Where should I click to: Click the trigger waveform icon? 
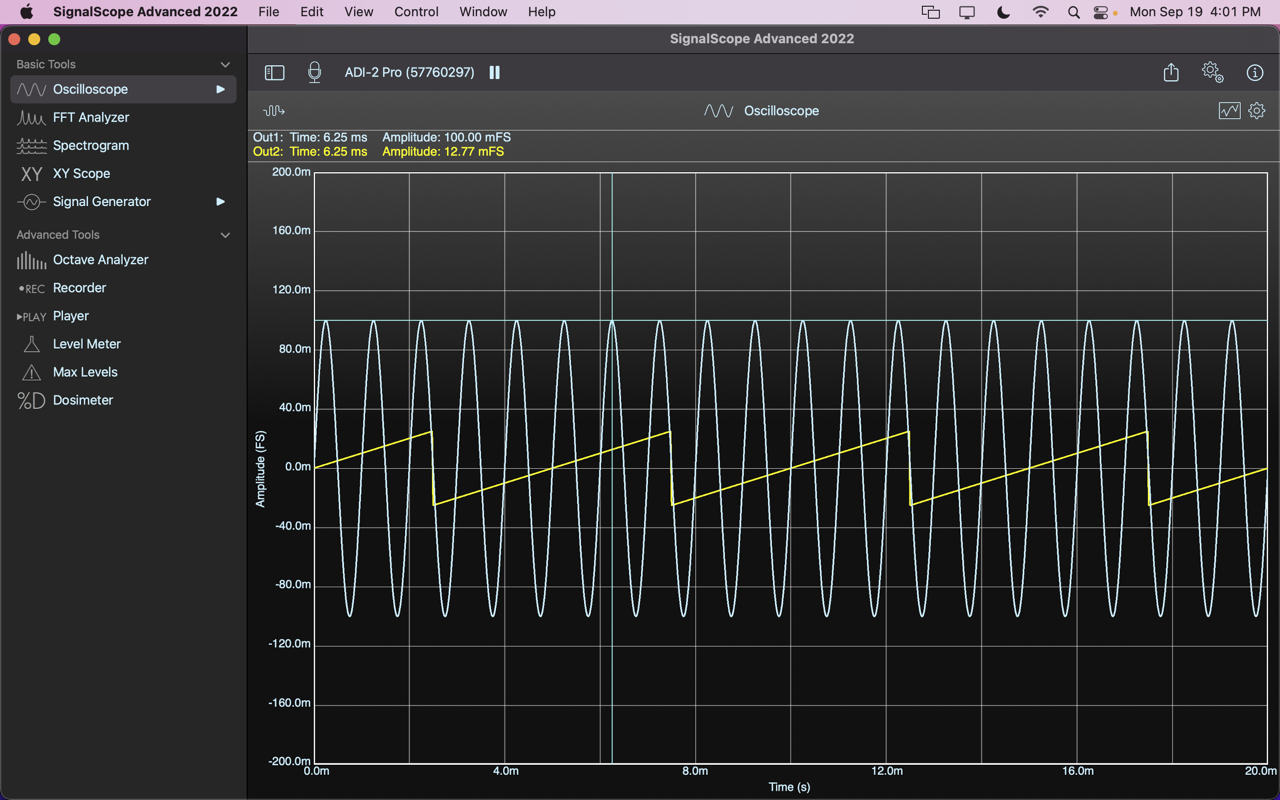click(273, 110)
